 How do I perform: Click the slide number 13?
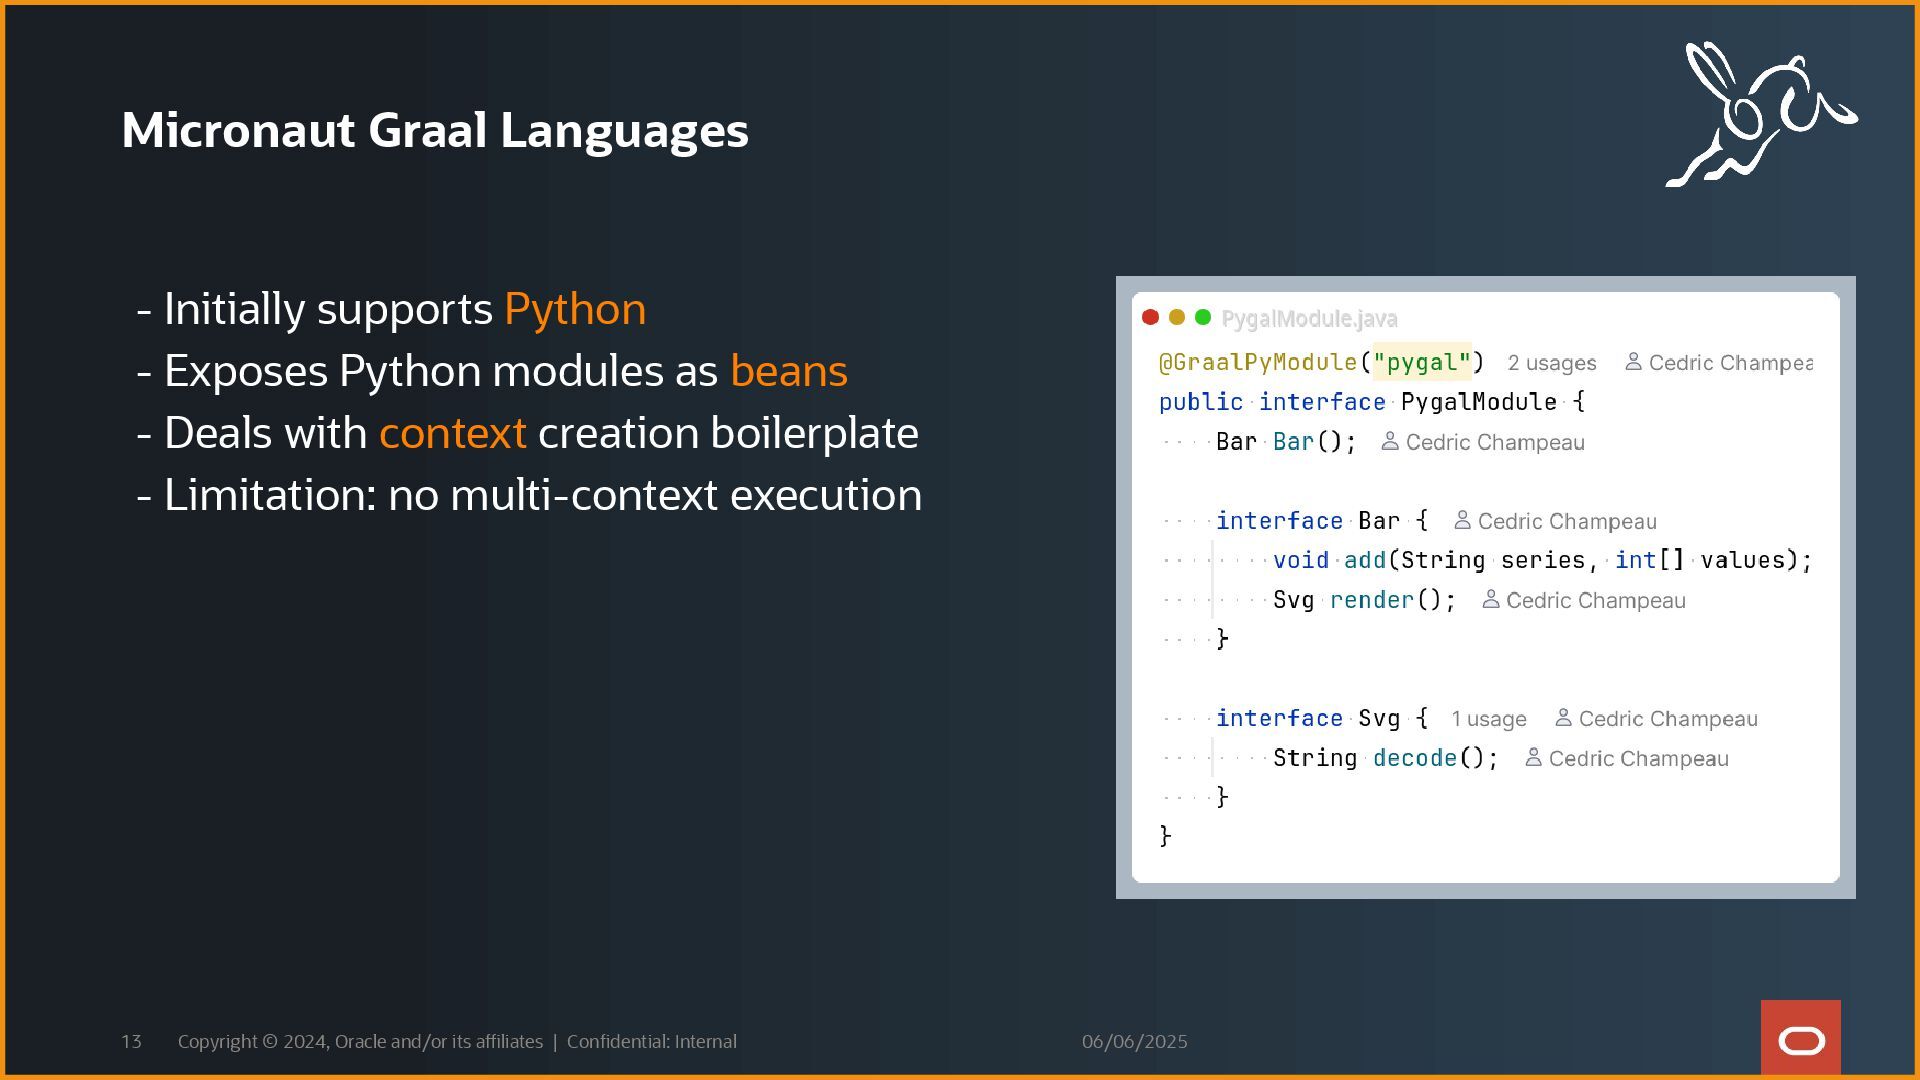click(x=131, y=1041)
